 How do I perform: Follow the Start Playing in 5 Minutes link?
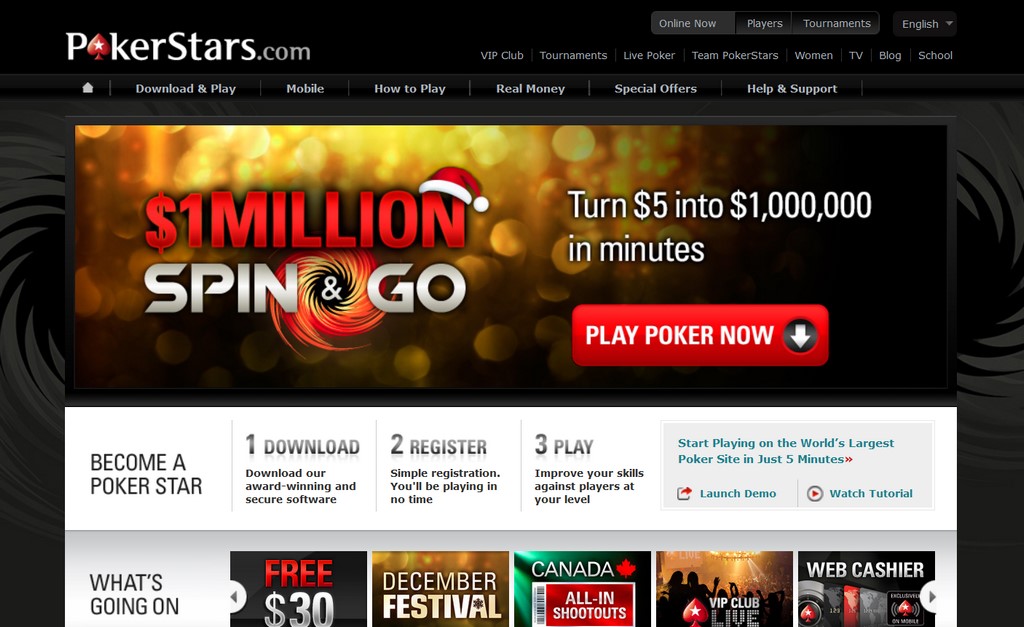point(786,451)
